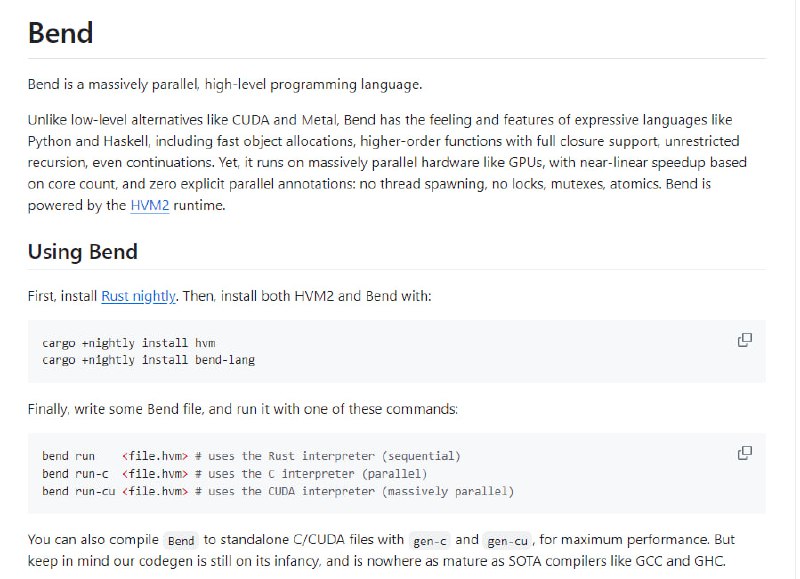Click the inline Bend code snippet
Image resolution: width=800 pixels, height=579 pixels.
pyautogui.click(x=182, y=539)
